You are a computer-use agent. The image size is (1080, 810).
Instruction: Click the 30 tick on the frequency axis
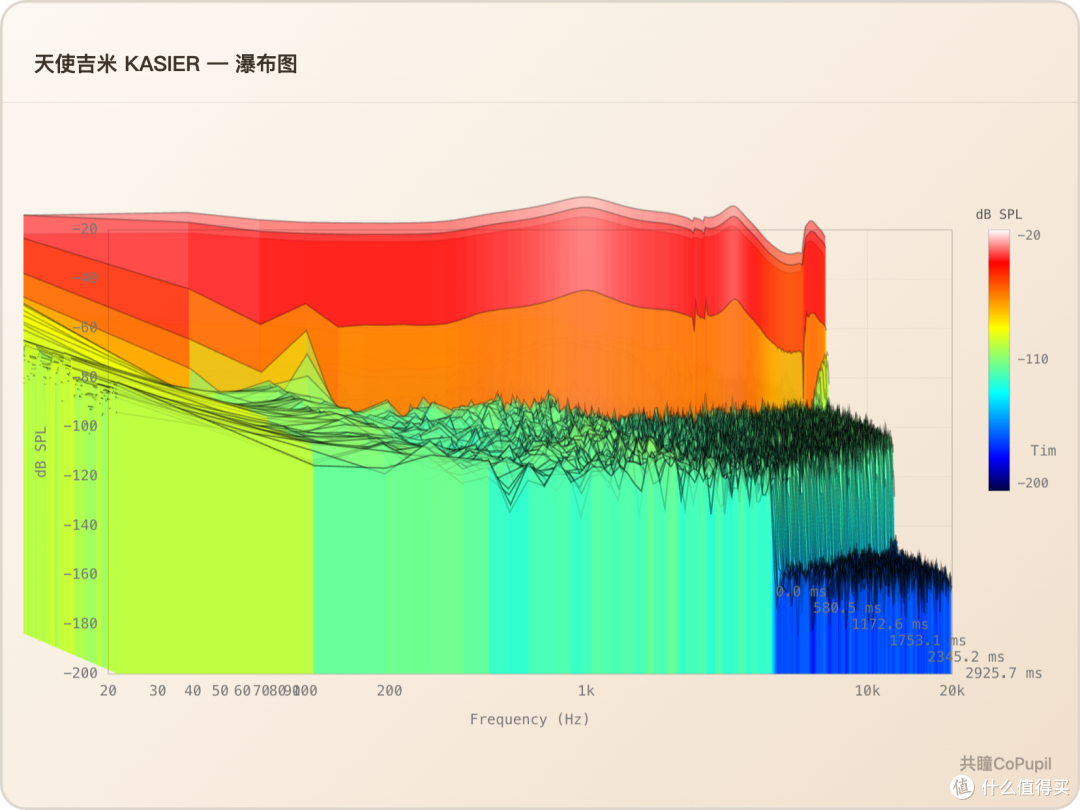[158, 690]
